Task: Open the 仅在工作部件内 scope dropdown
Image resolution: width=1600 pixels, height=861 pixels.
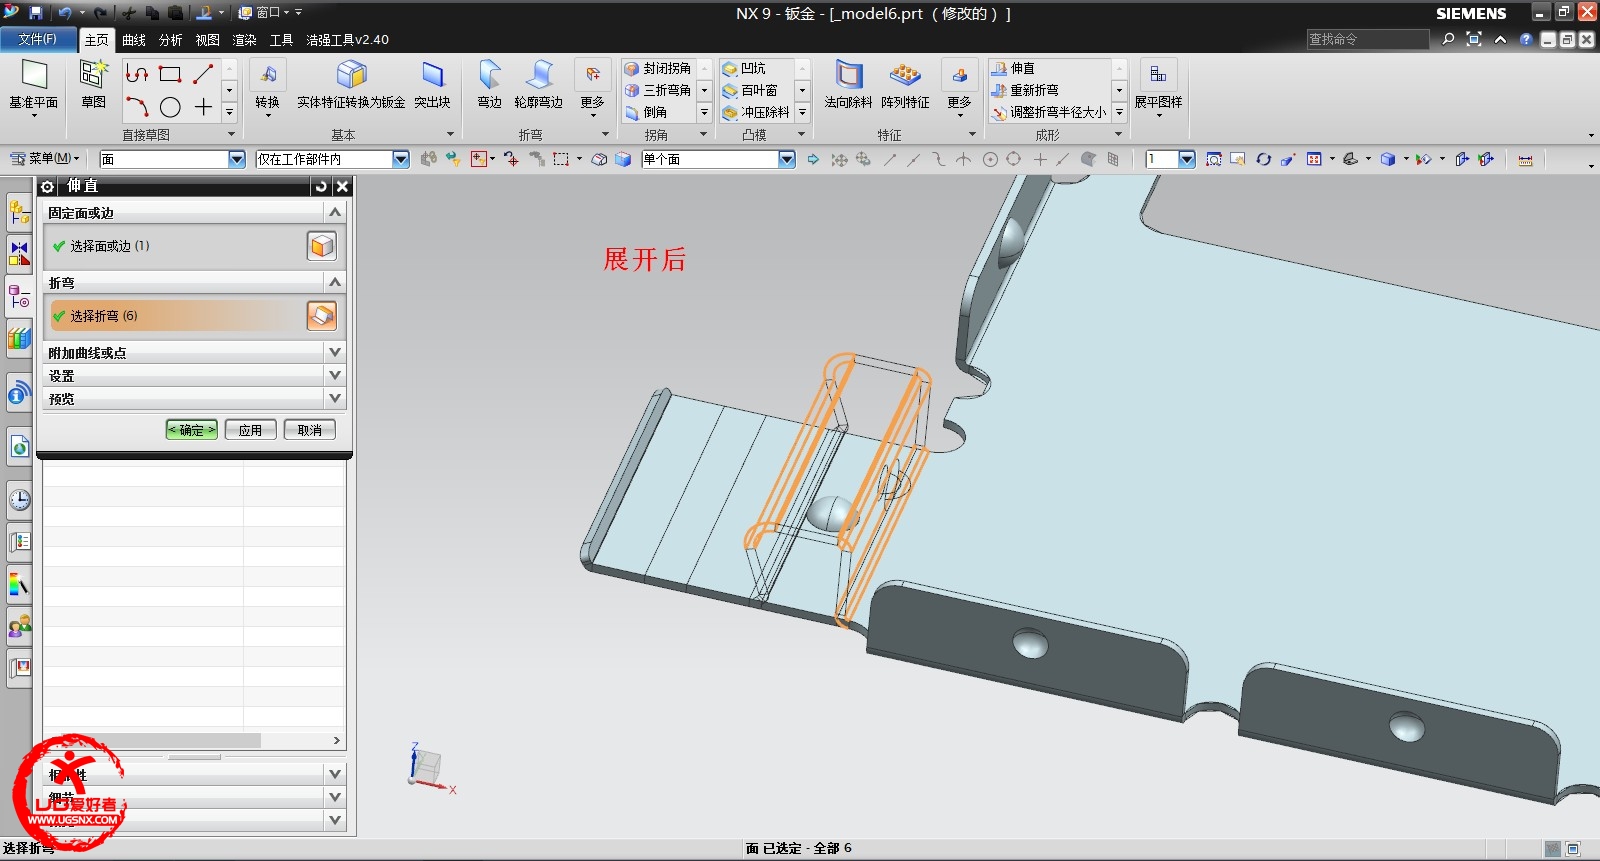Action: pos(401,159)
